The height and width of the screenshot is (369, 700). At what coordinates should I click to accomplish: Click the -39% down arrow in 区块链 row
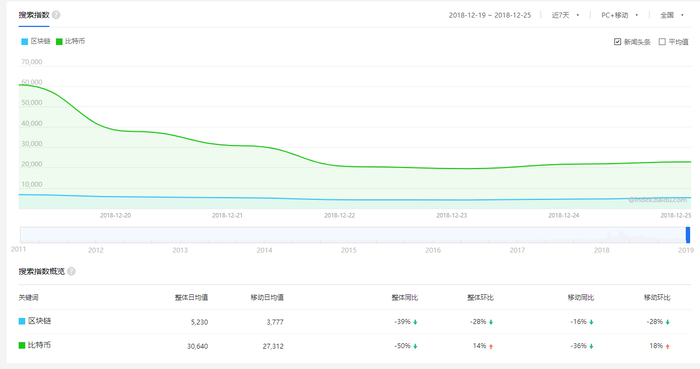415,322
